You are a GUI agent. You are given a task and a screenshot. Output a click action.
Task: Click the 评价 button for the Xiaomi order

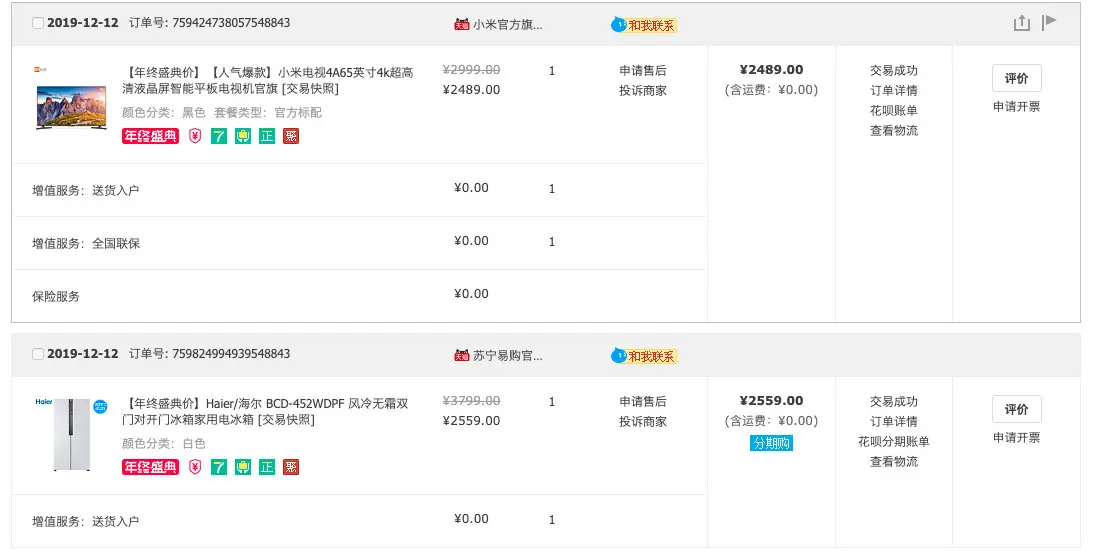click(1016, 78)
